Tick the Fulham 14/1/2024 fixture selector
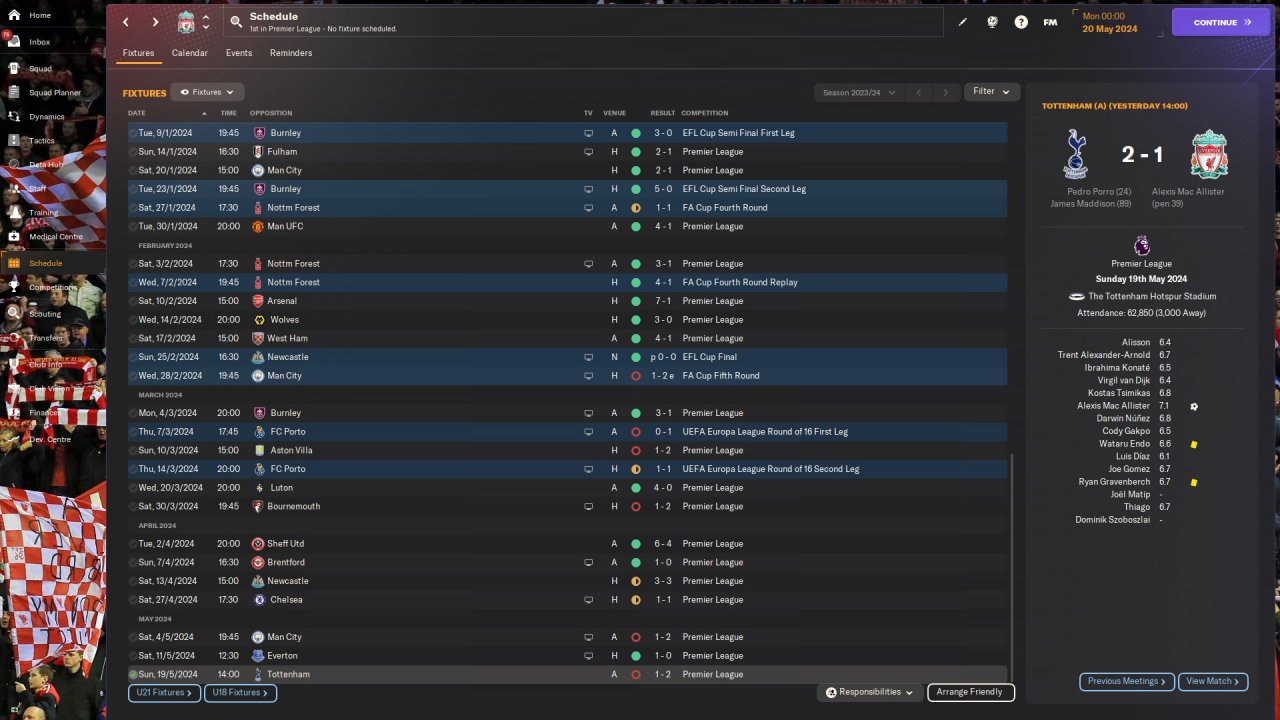This screenshot has width=1280, height=720. point(133,152)
